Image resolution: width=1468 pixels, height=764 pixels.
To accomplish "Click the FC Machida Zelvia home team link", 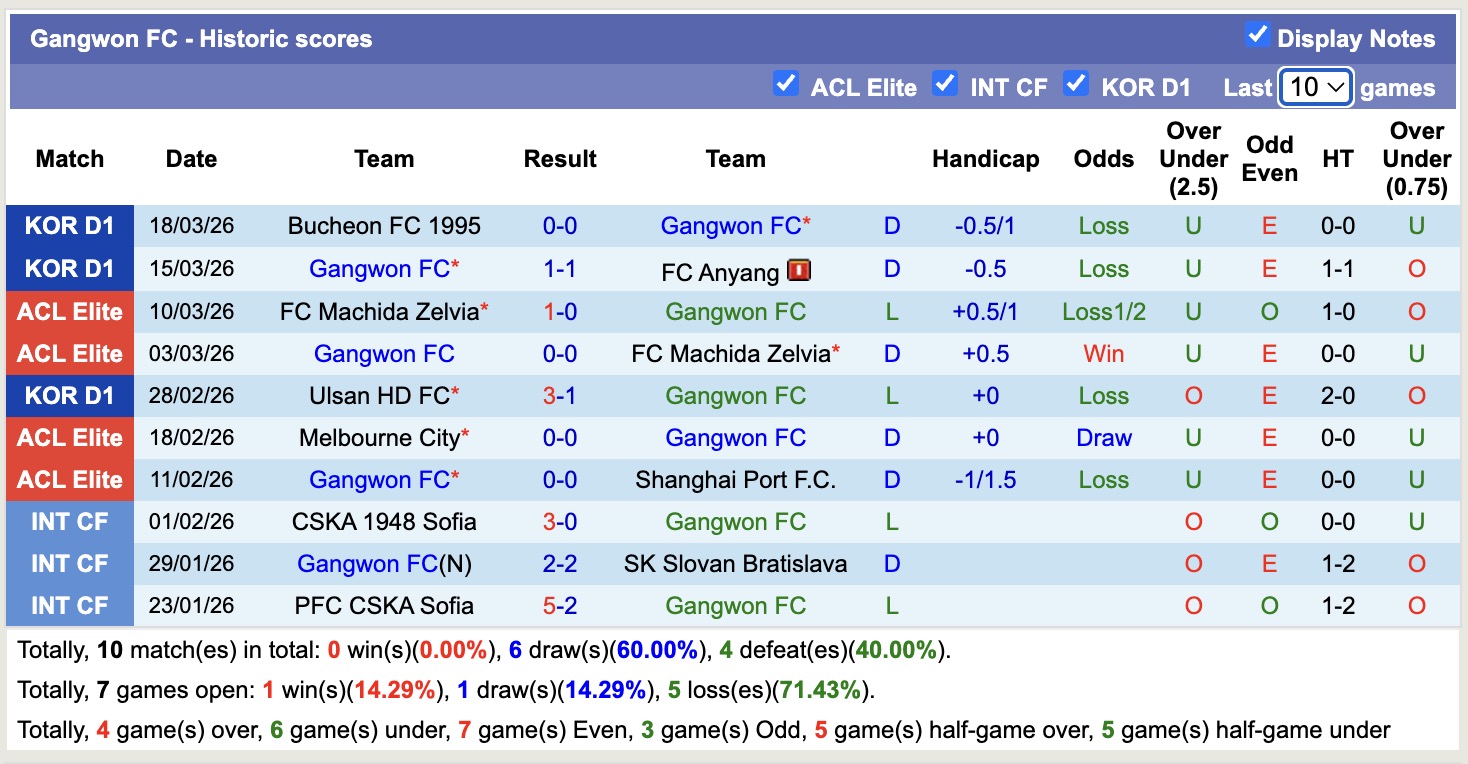I will coord(379,312).
